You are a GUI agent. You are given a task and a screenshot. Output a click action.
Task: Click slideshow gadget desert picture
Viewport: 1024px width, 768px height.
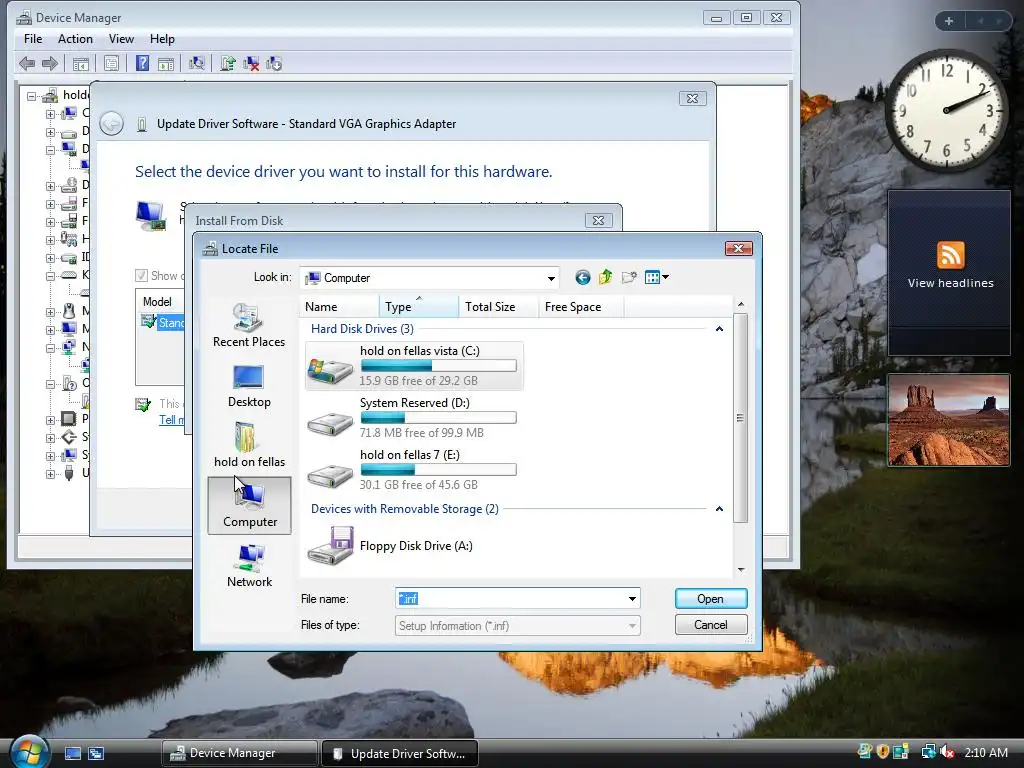click(948, 420)
